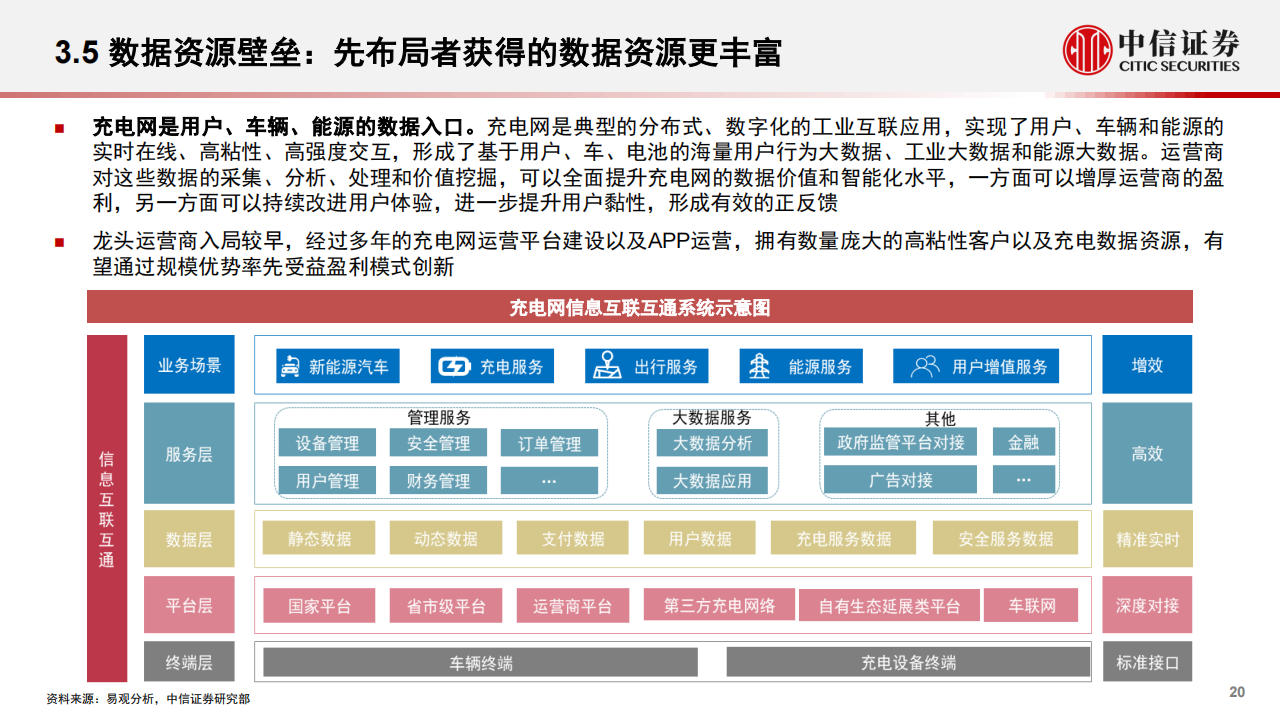Click the 大数据服务 group heading

(x=712, y=417)
